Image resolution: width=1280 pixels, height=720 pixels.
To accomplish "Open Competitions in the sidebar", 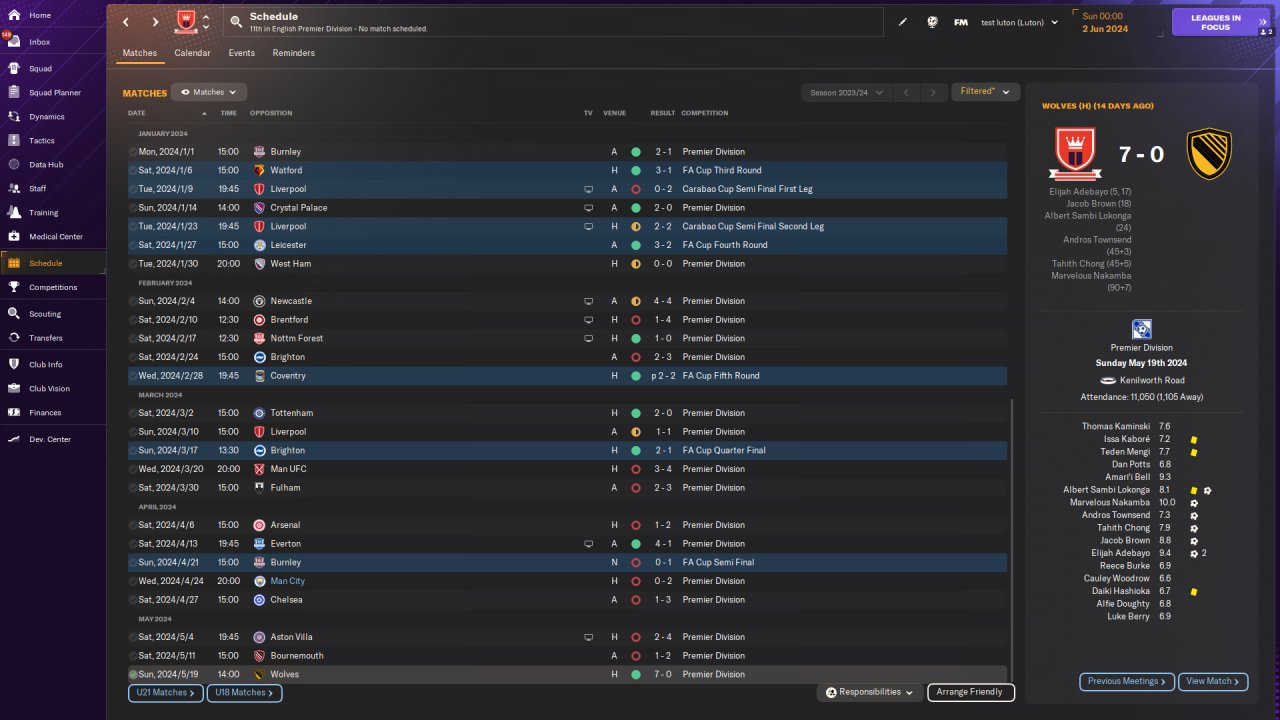I will click(53, 287).
